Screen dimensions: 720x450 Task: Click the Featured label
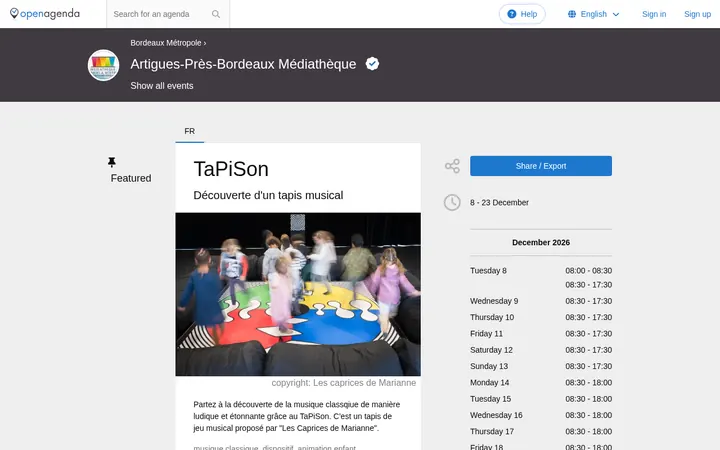[131, 178]
